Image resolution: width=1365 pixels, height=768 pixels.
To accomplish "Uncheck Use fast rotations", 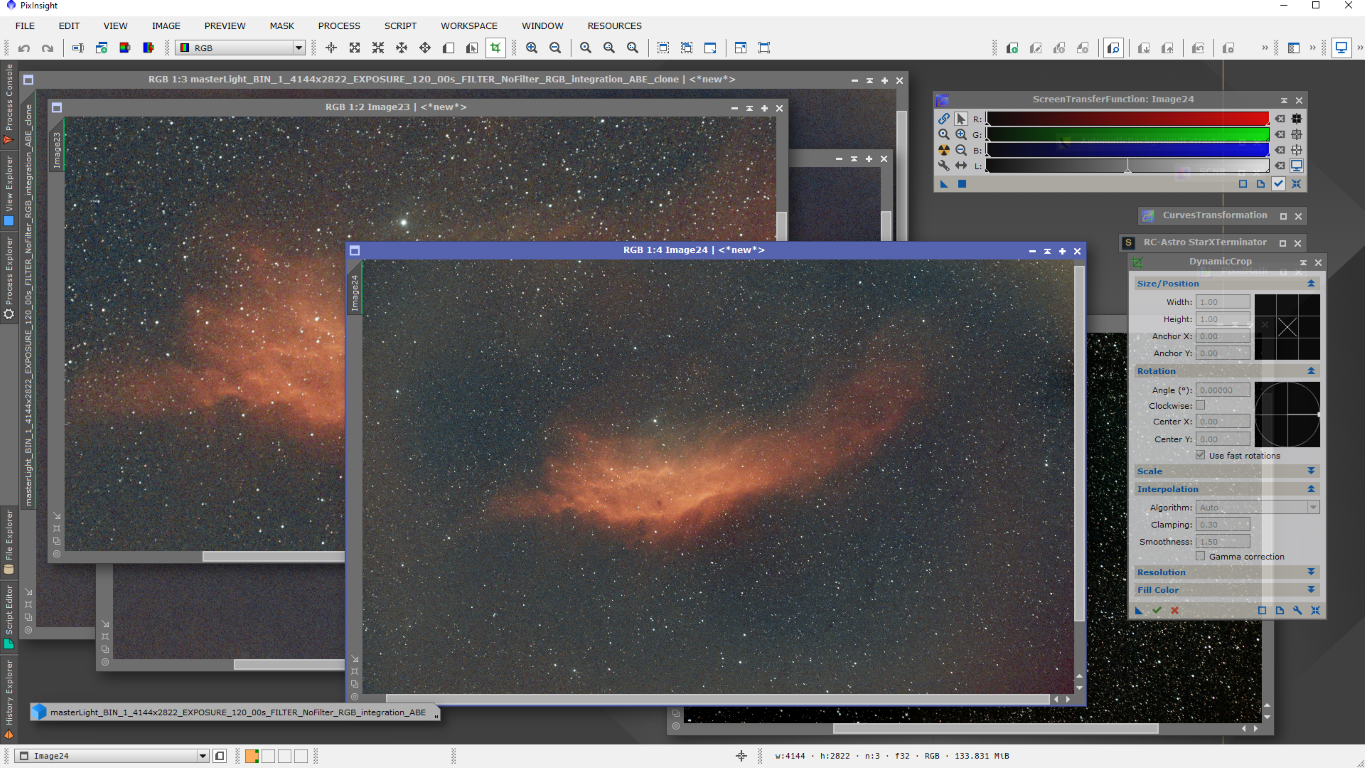I will [x=1200, y=455].
